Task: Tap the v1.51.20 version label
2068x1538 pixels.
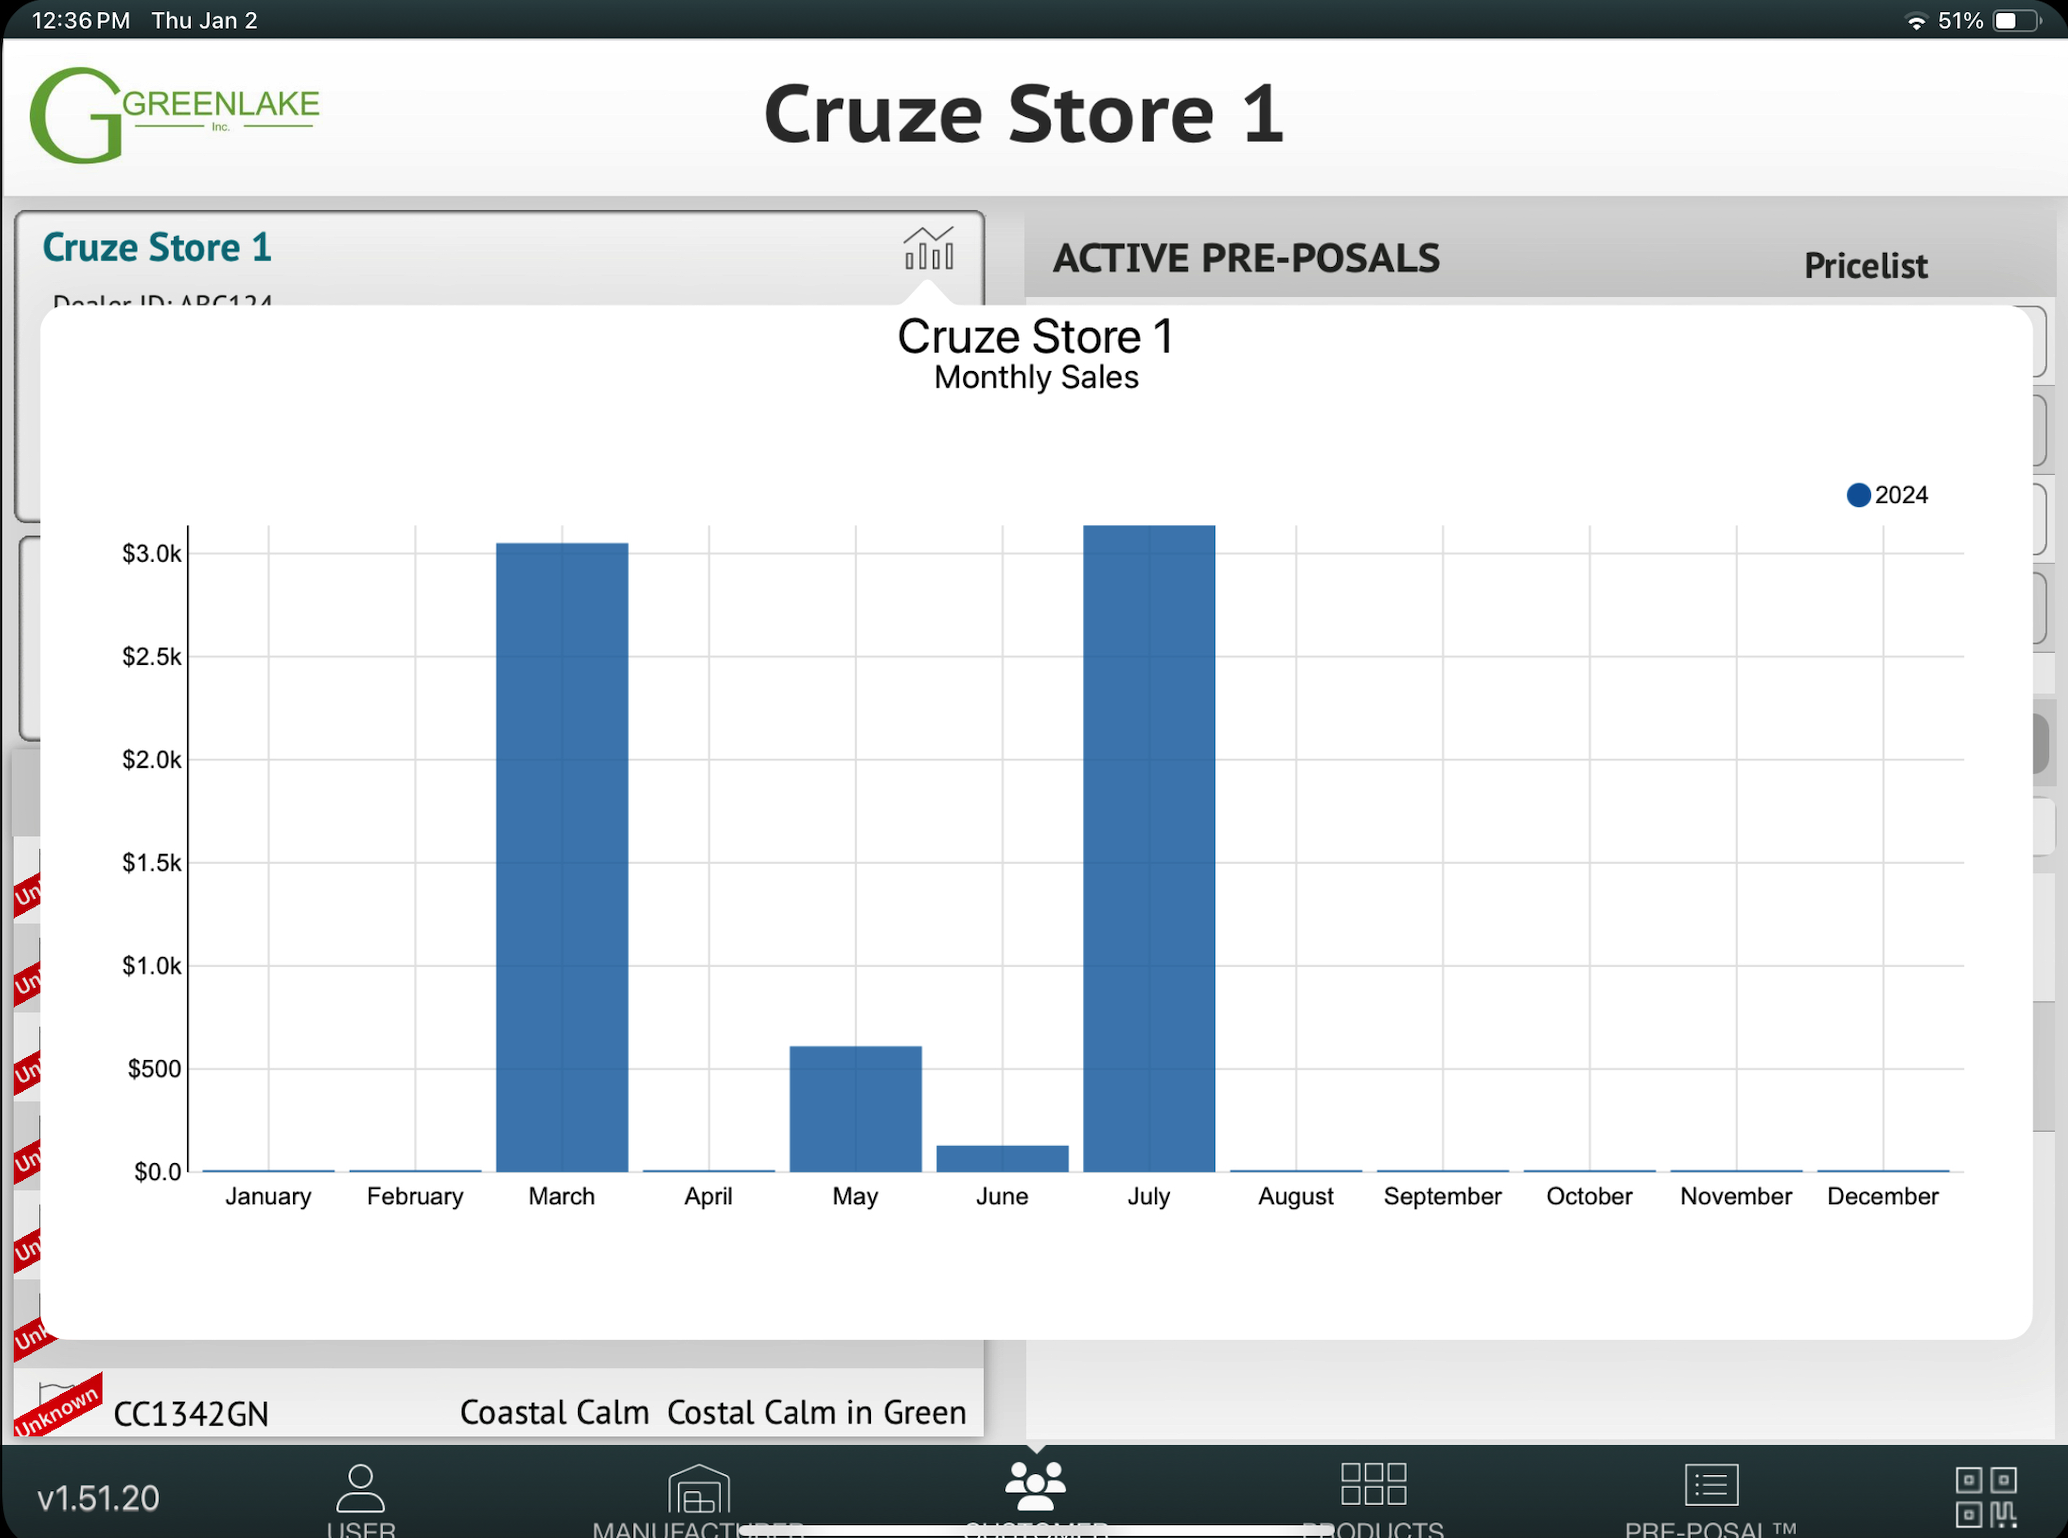Action: 98,1497
